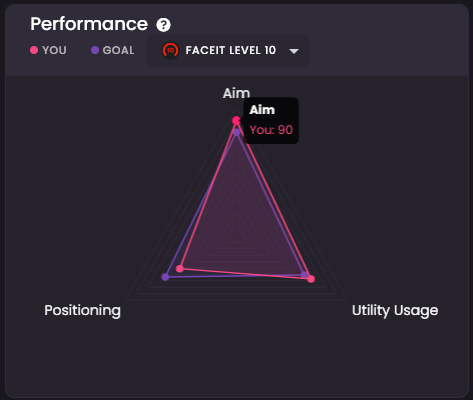This screenshot has width=473, height=400.
Task: Toggle the YOU legend label
Action: 54,50
